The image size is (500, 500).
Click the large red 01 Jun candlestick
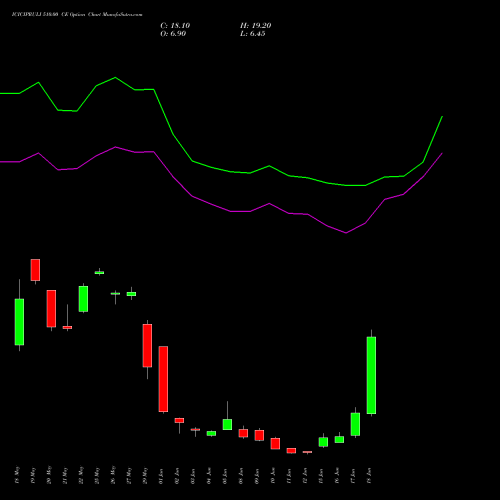coord(163,379)
